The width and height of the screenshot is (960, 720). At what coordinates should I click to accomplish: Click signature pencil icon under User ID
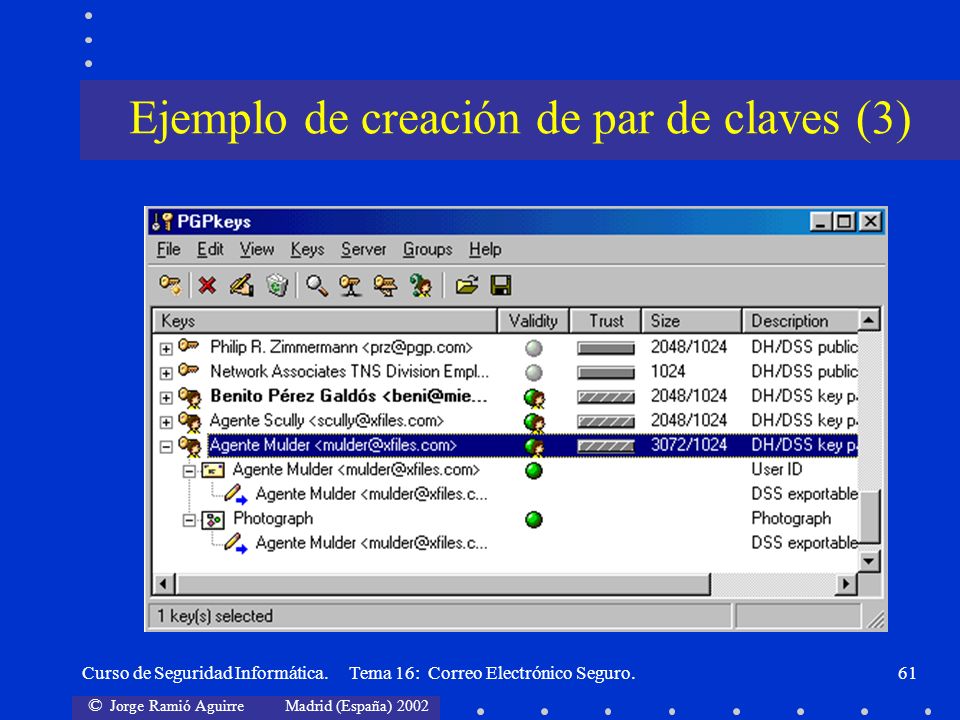point(235,494)
